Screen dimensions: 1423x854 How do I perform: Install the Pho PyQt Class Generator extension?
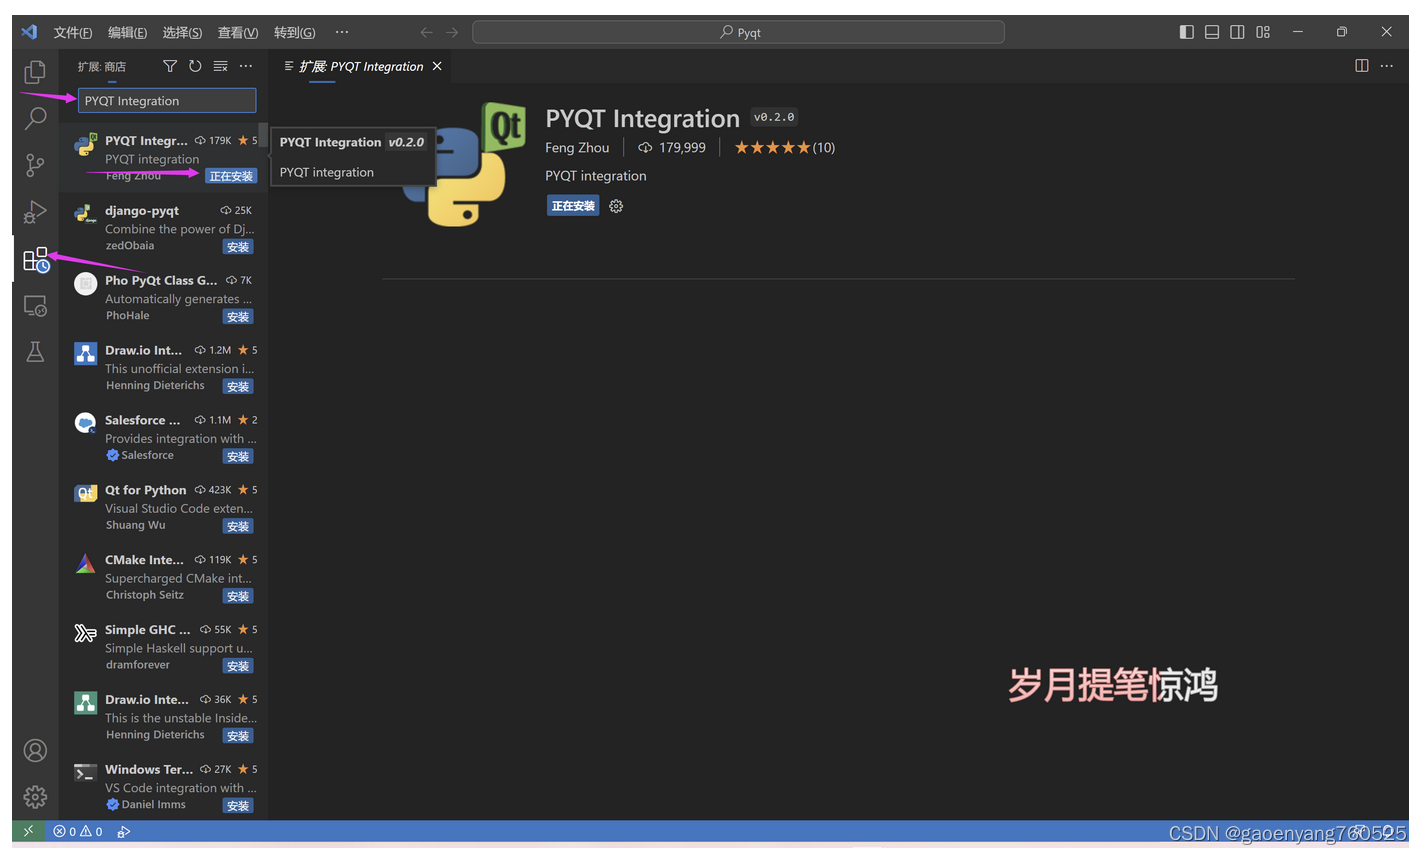coord(238,317)
